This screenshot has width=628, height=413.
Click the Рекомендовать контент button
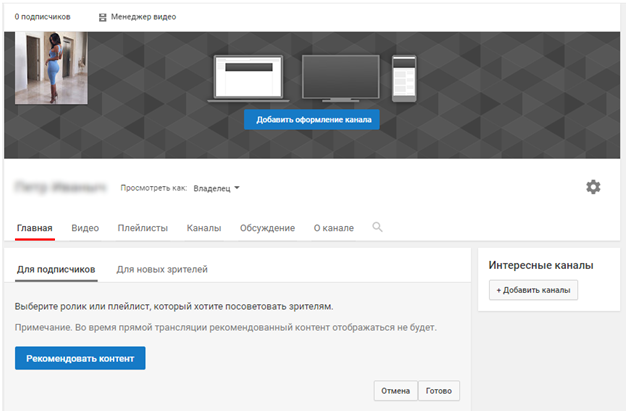[x=80, y=358]
